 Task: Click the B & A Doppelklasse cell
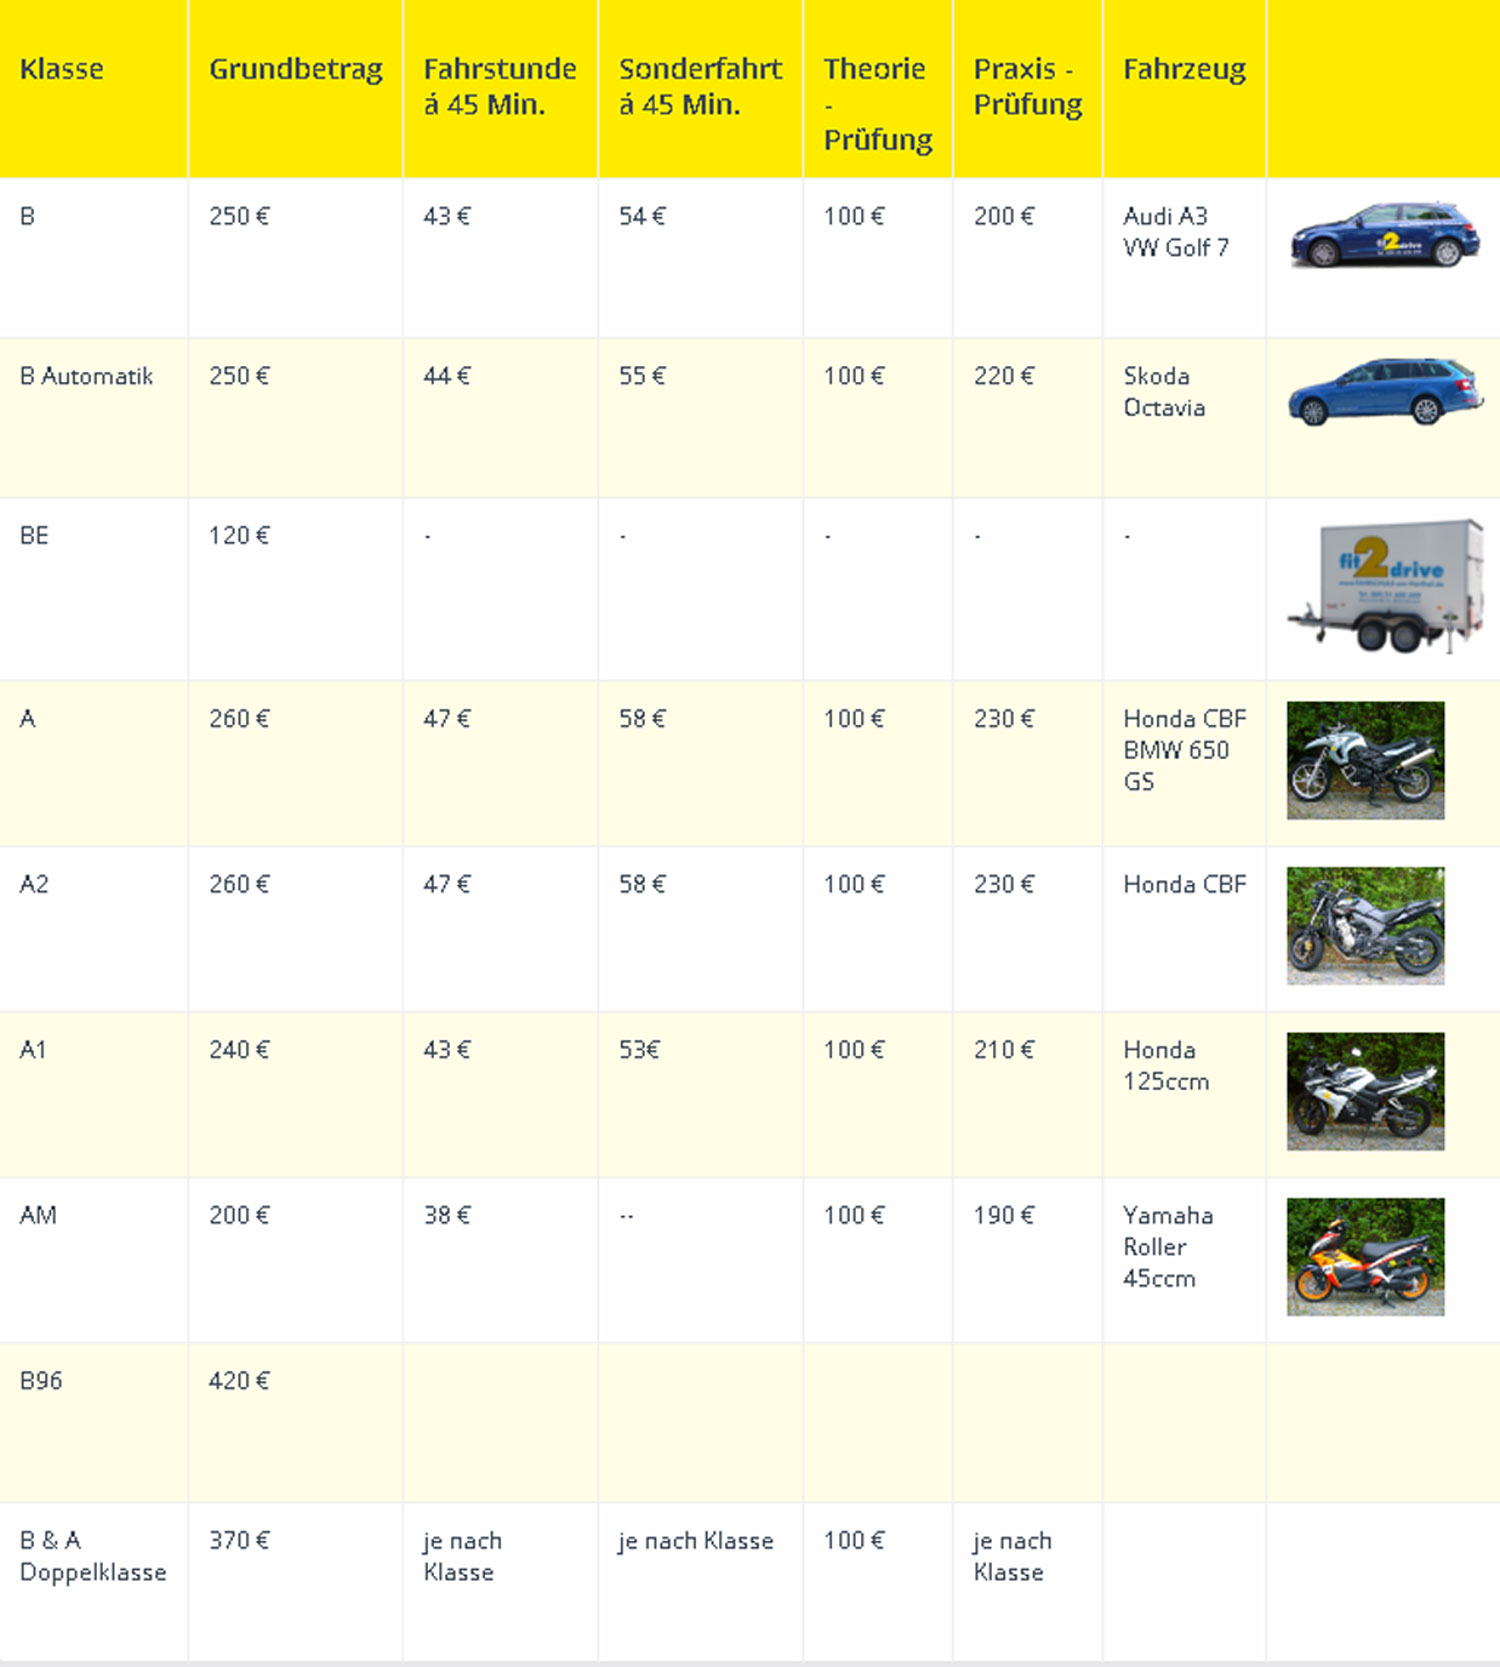tap(93, 1556)
